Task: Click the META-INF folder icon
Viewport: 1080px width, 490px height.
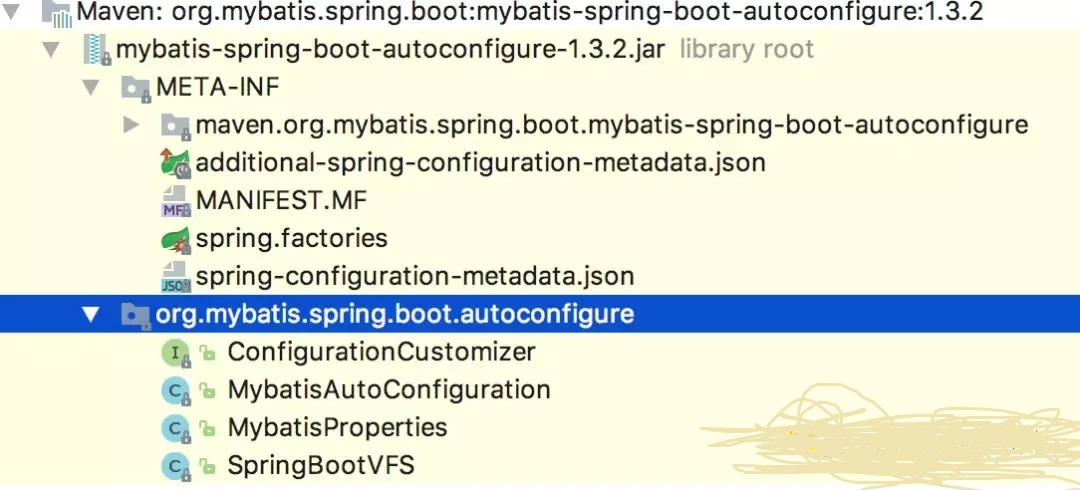Action: [x=136, y=87]
